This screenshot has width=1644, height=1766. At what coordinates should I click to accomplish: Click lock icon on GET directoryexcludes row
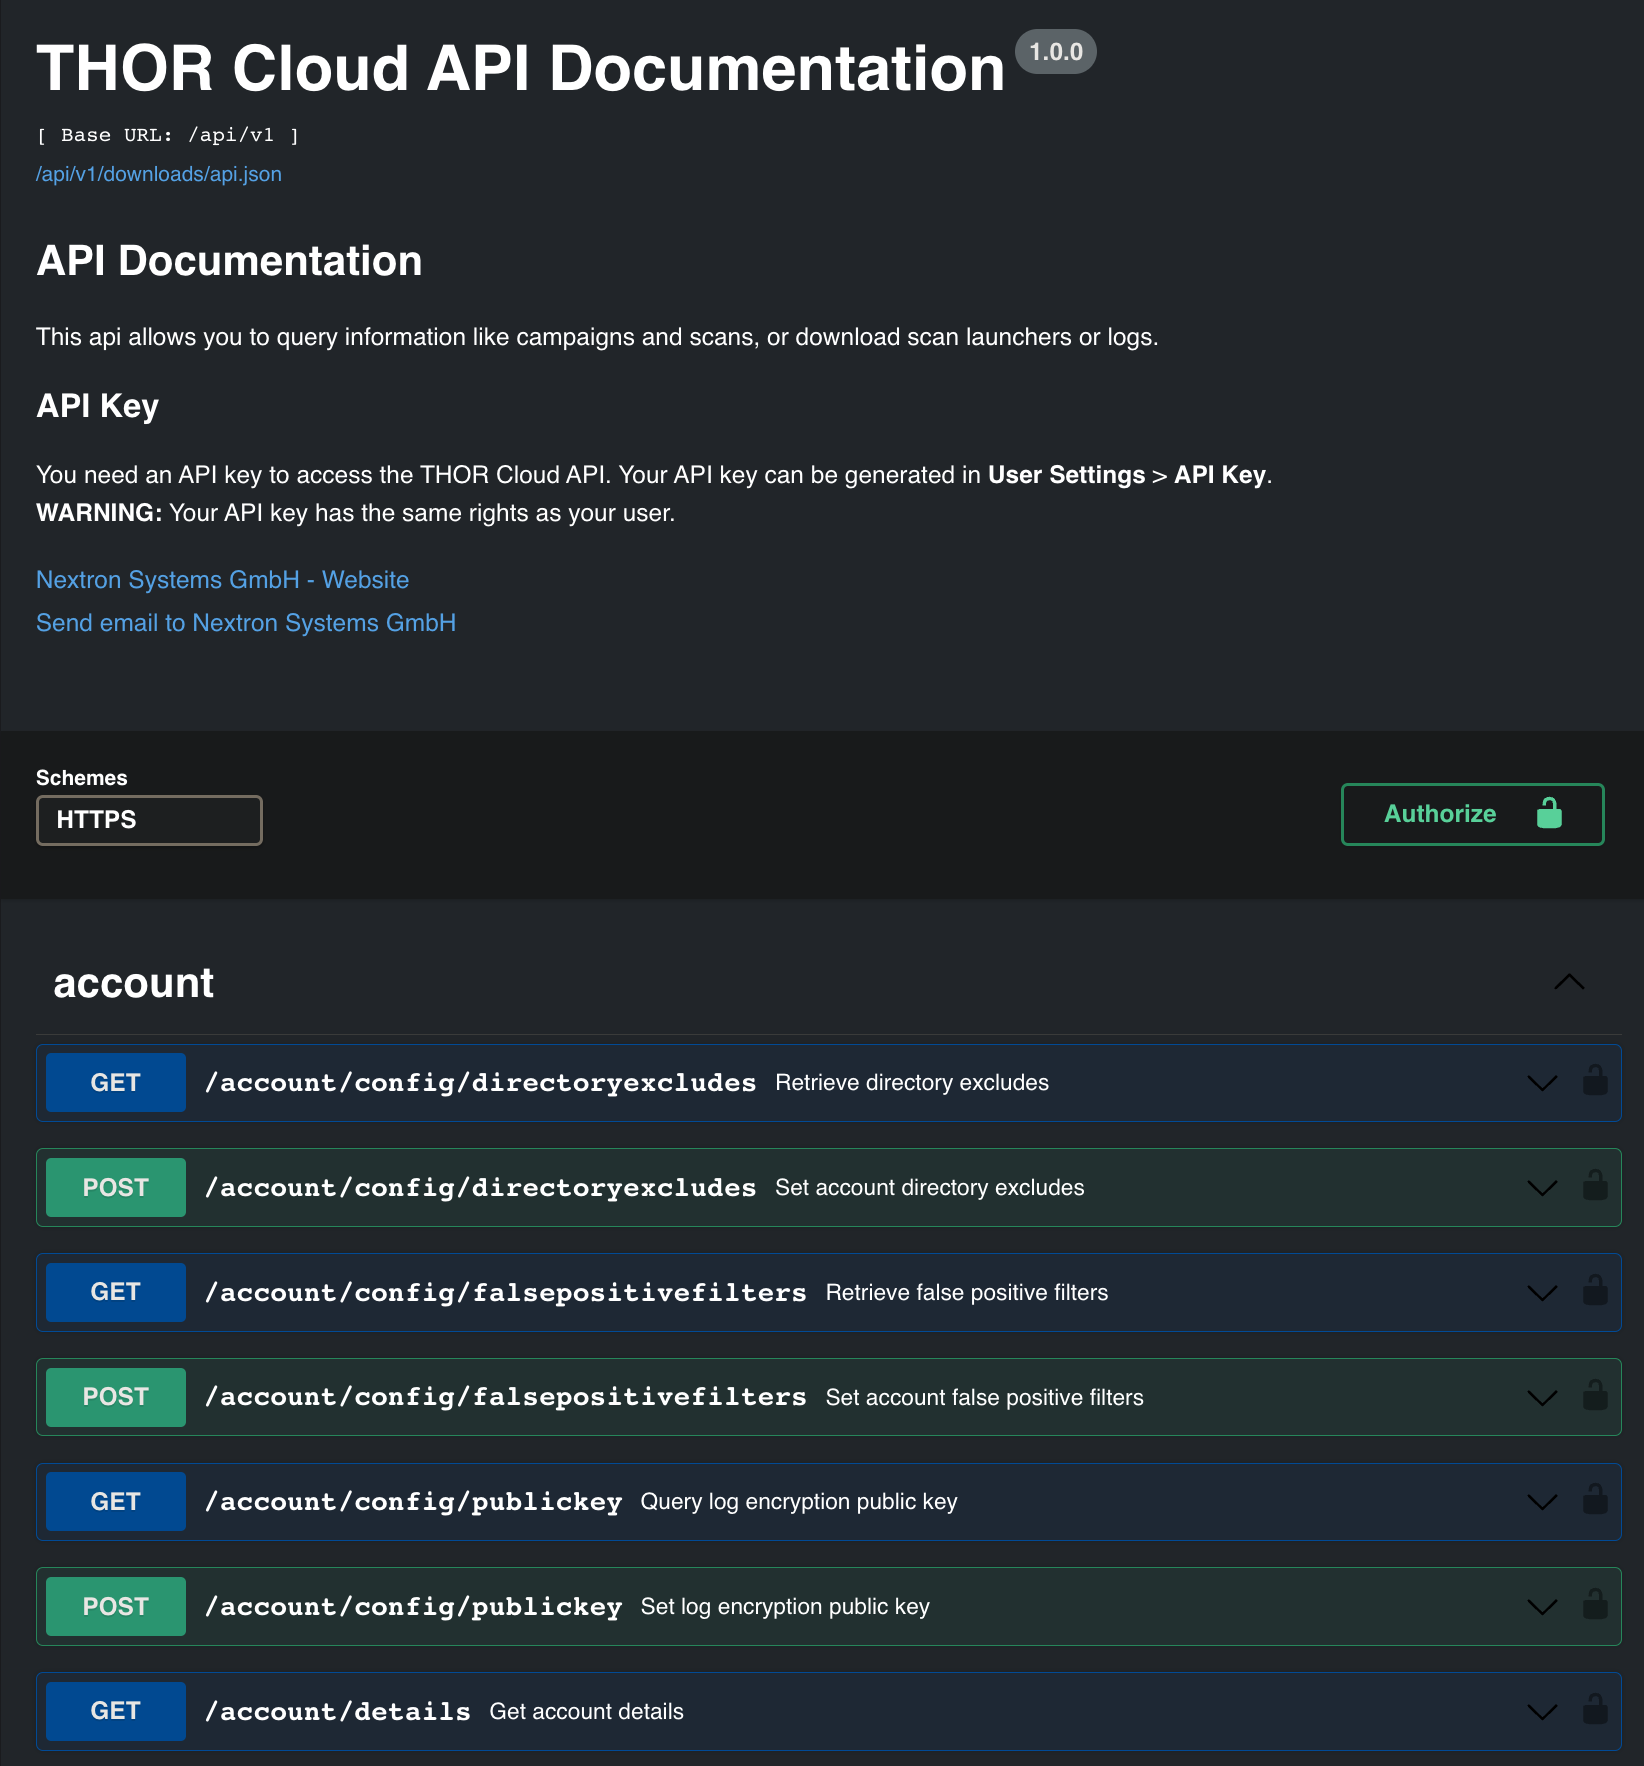[x=1595, y=1081]
